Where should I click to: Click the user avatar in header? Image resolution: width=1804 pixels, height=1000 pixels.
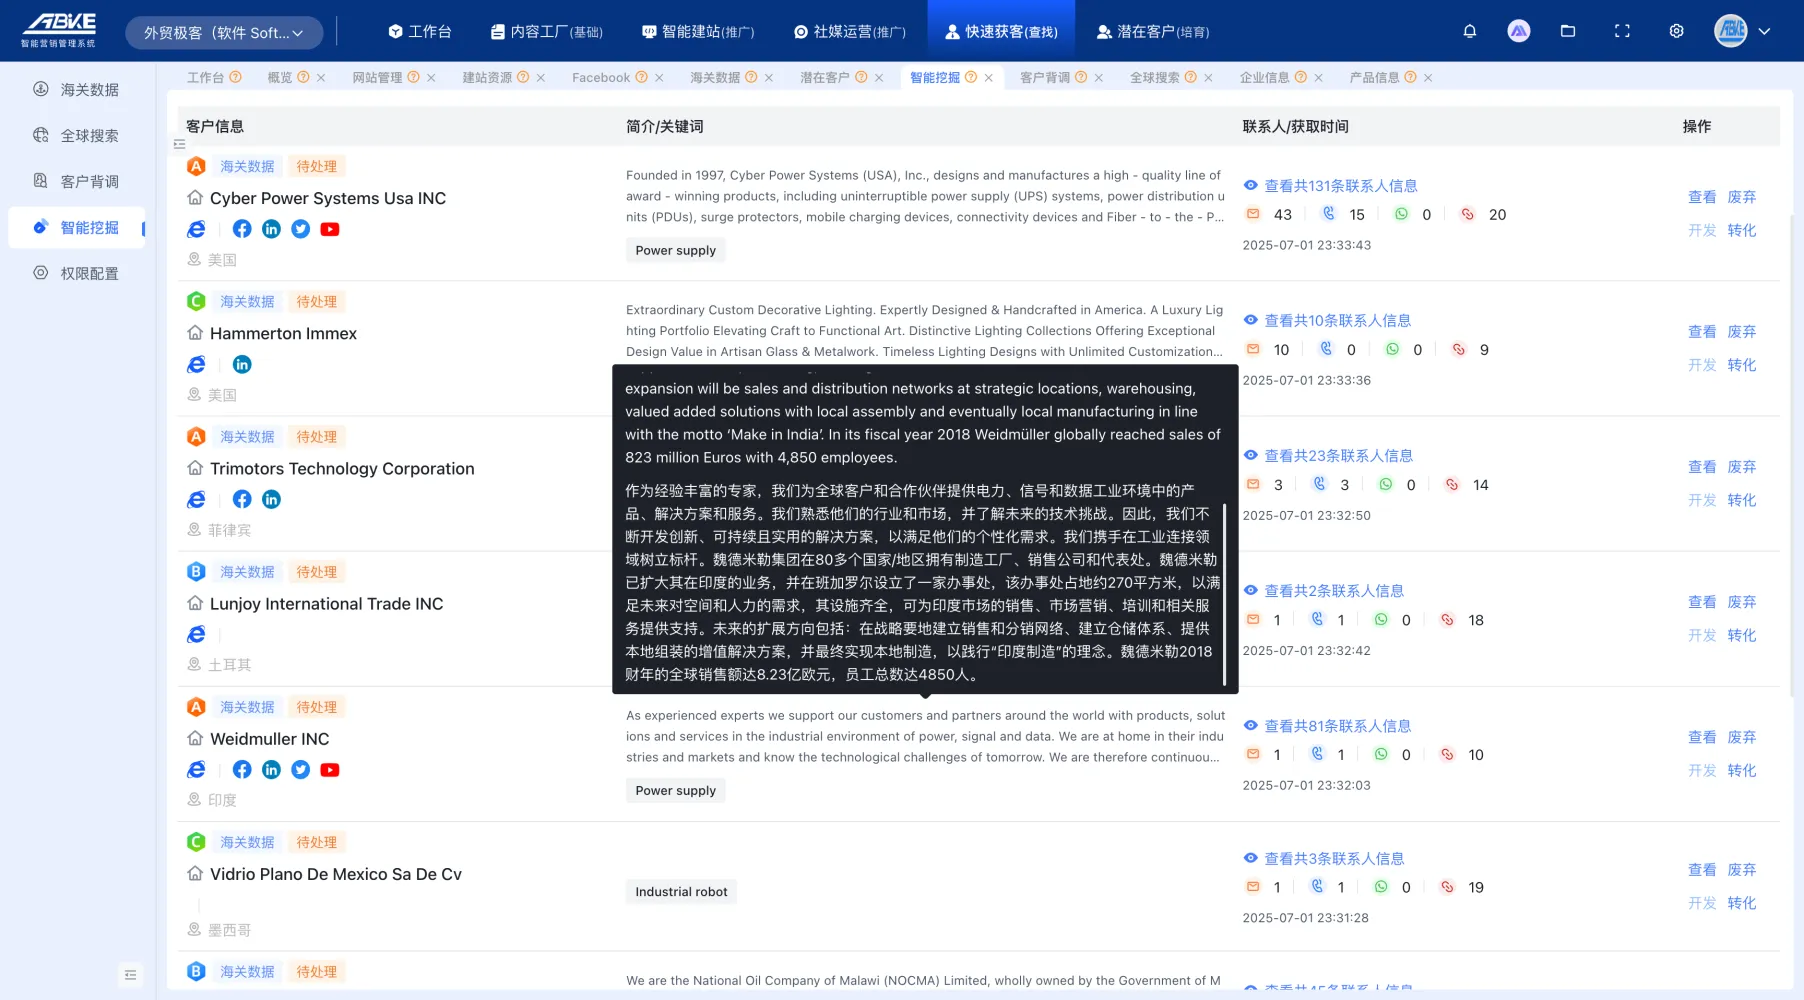click(1731, 31)
